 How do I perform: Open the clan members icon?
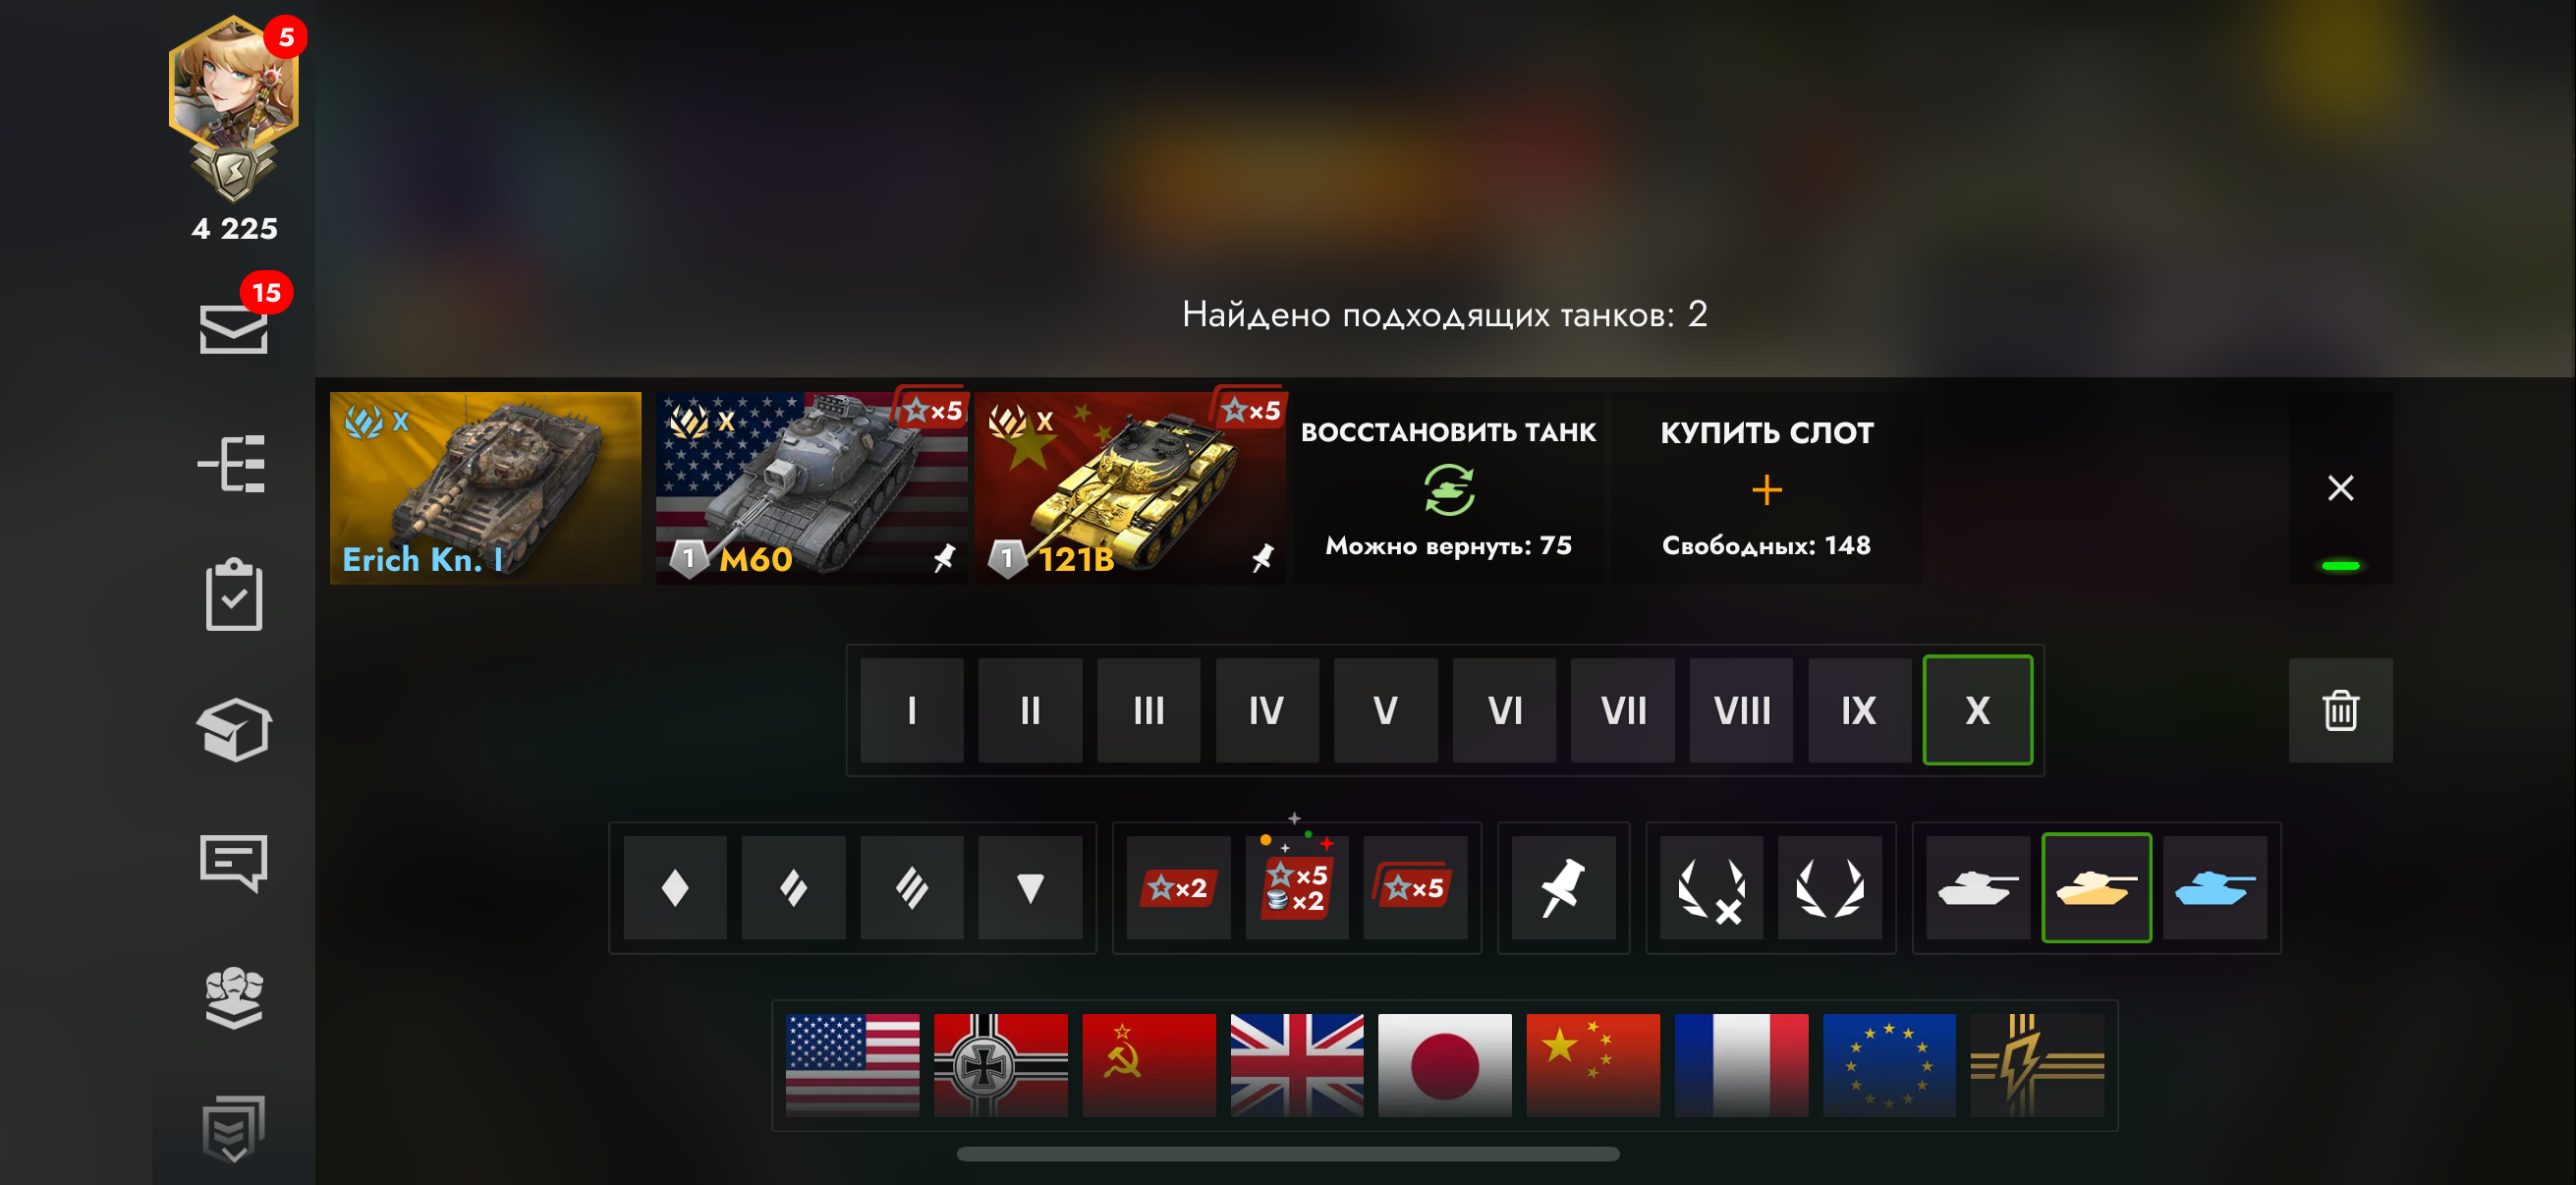tap(234, 996)
